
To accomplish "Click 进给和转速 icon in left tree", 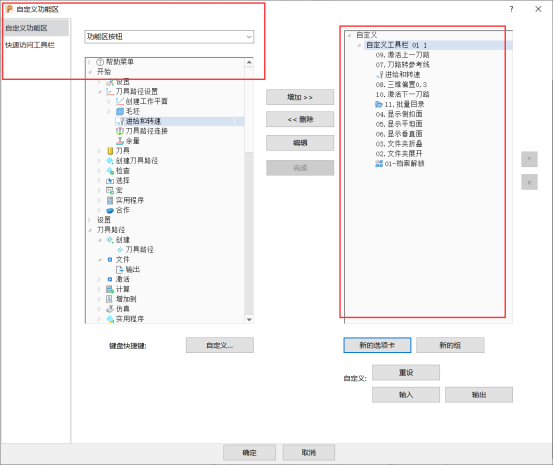I will pyautogui.click(x=120, y=121).
